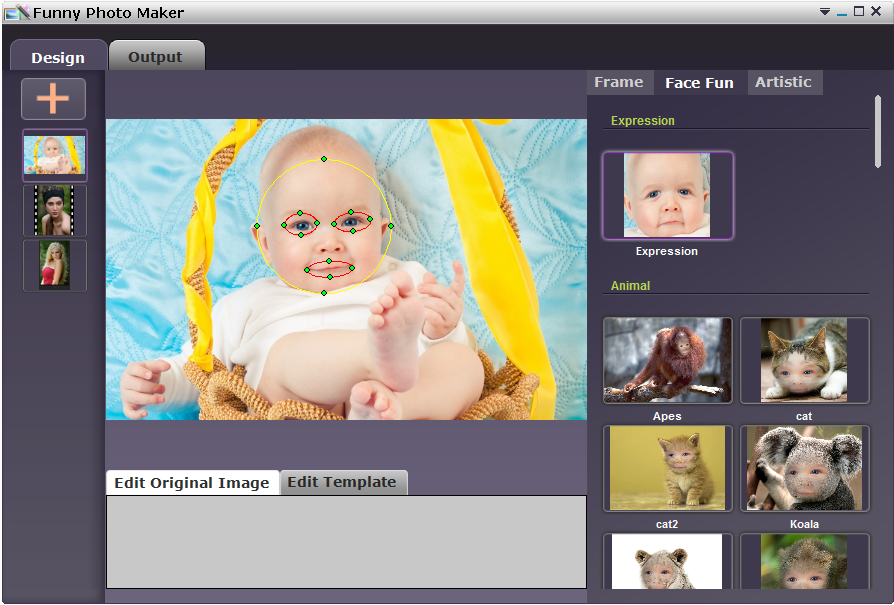The height and width of the screenshot is (605, 894).
Task: Choose the cat2 kitten template
Action: 668,468
